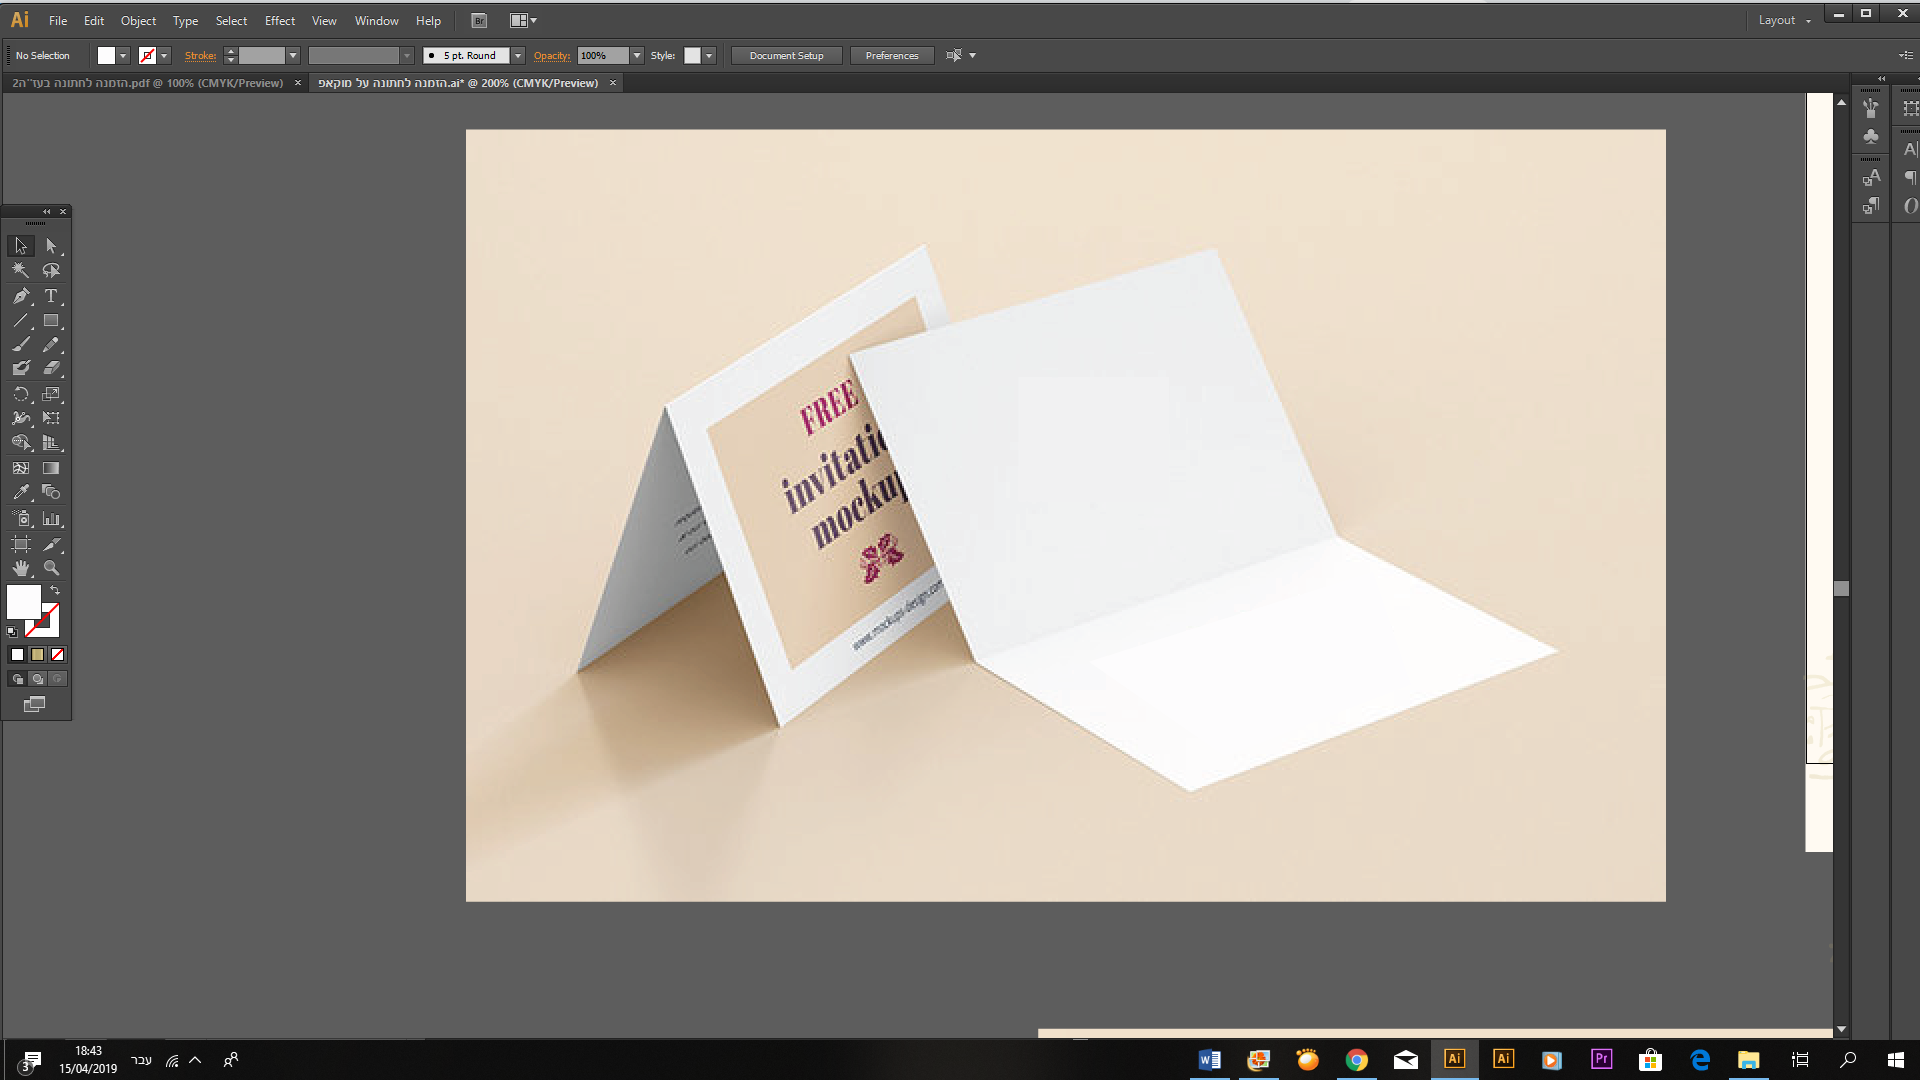Select the Pen tool

pyautogui.click(x=20, y=296)
